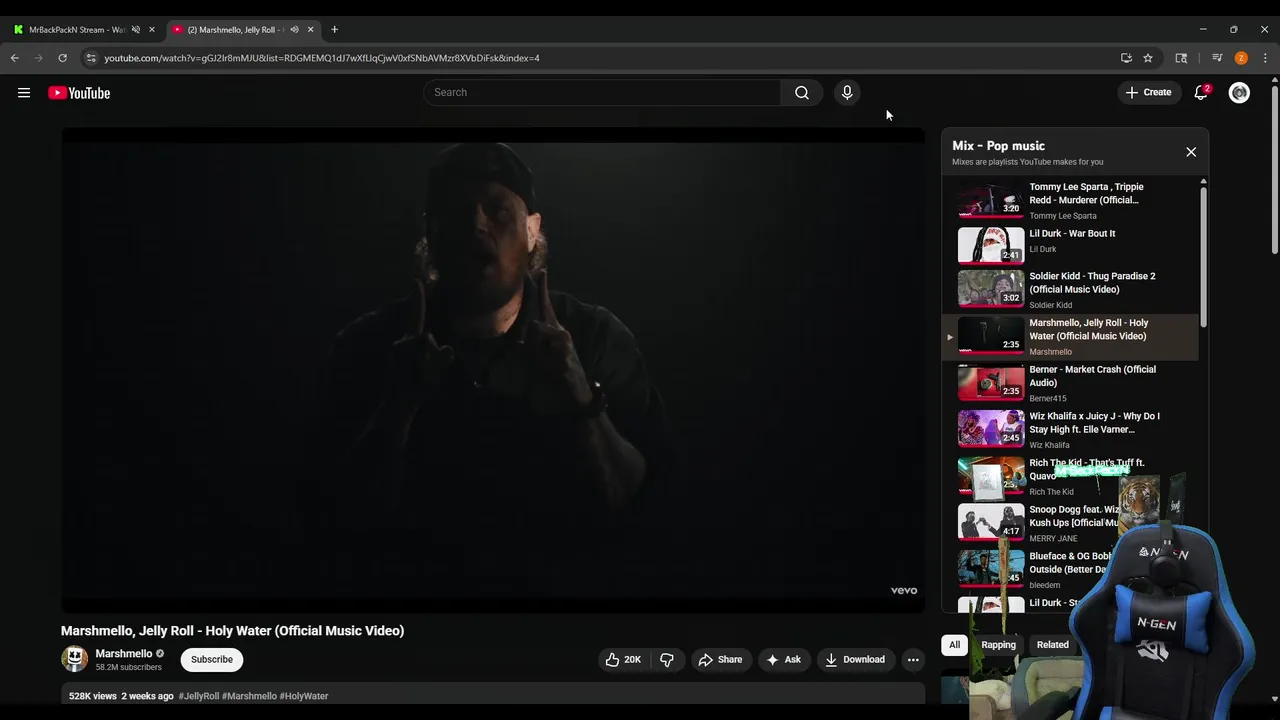This screenshot has height=720, width=1280.
Task: Mute the Marshmello tab audio icon
Action: coord(294,30)
